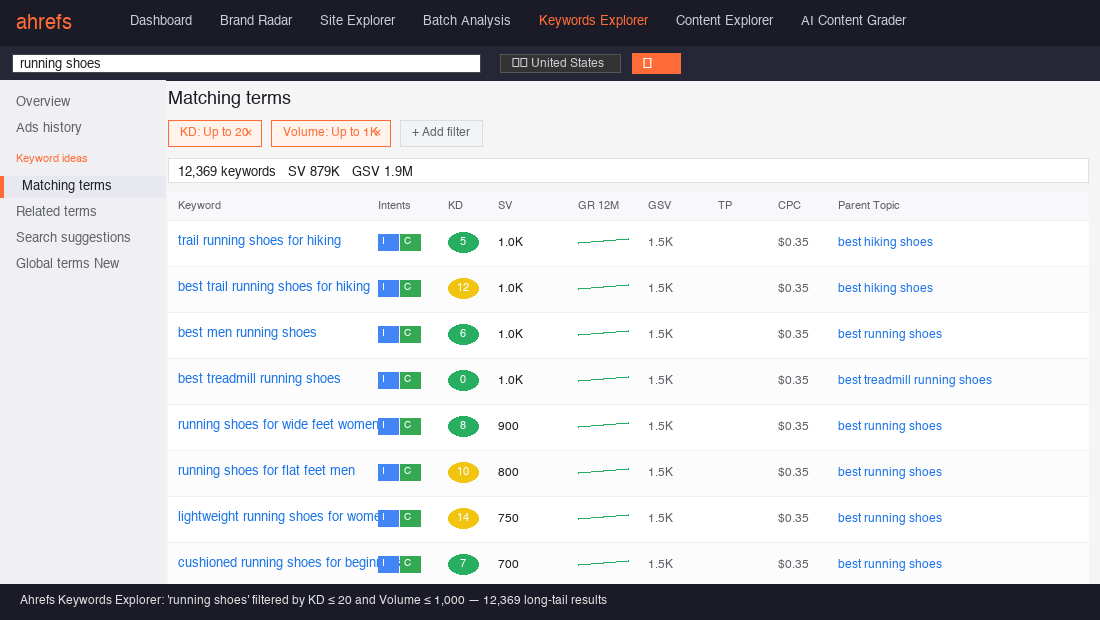The height and width of the screenshot is (620, 1100).
Task: Open the Dashboard menu item
Action: coord(161,20)
